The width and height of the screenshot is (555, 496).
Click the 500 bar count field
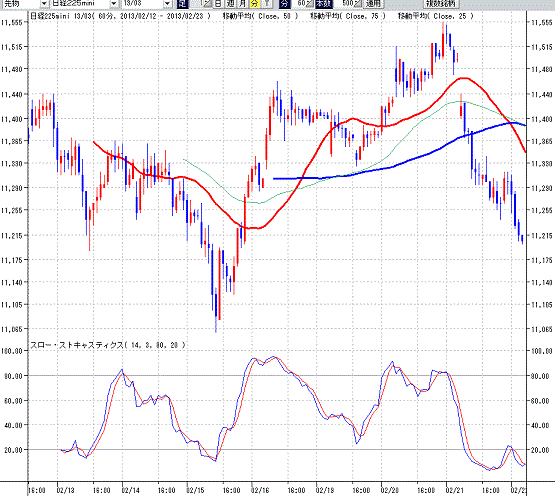(343, 4)
